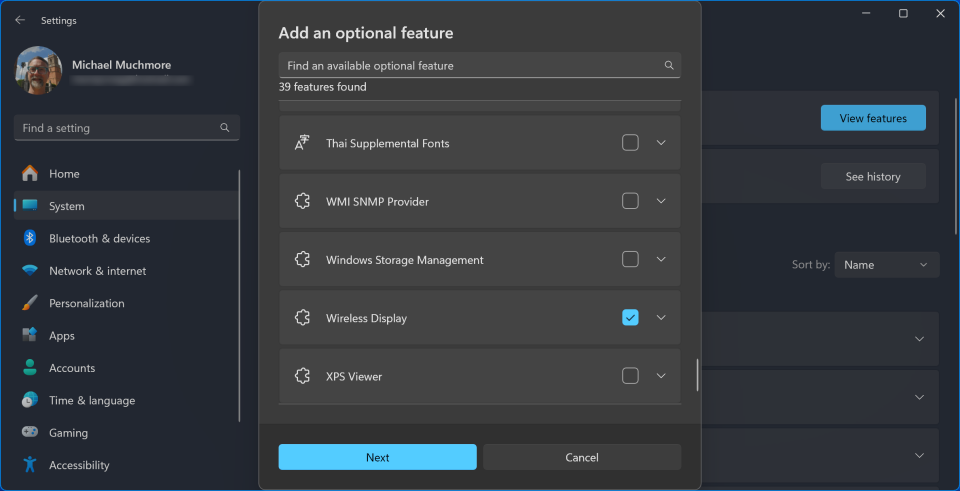Click the back arrow in Settings header
Image resolution: width=960 pixels, height=491 pixels.
[20, 20]
